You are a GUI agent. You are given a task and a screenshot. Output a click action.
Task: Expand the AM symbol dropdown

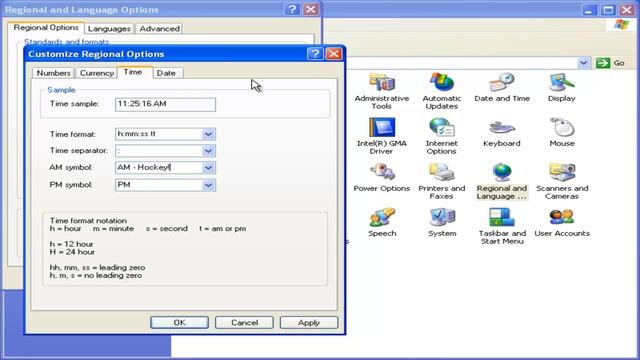point(208,168)
